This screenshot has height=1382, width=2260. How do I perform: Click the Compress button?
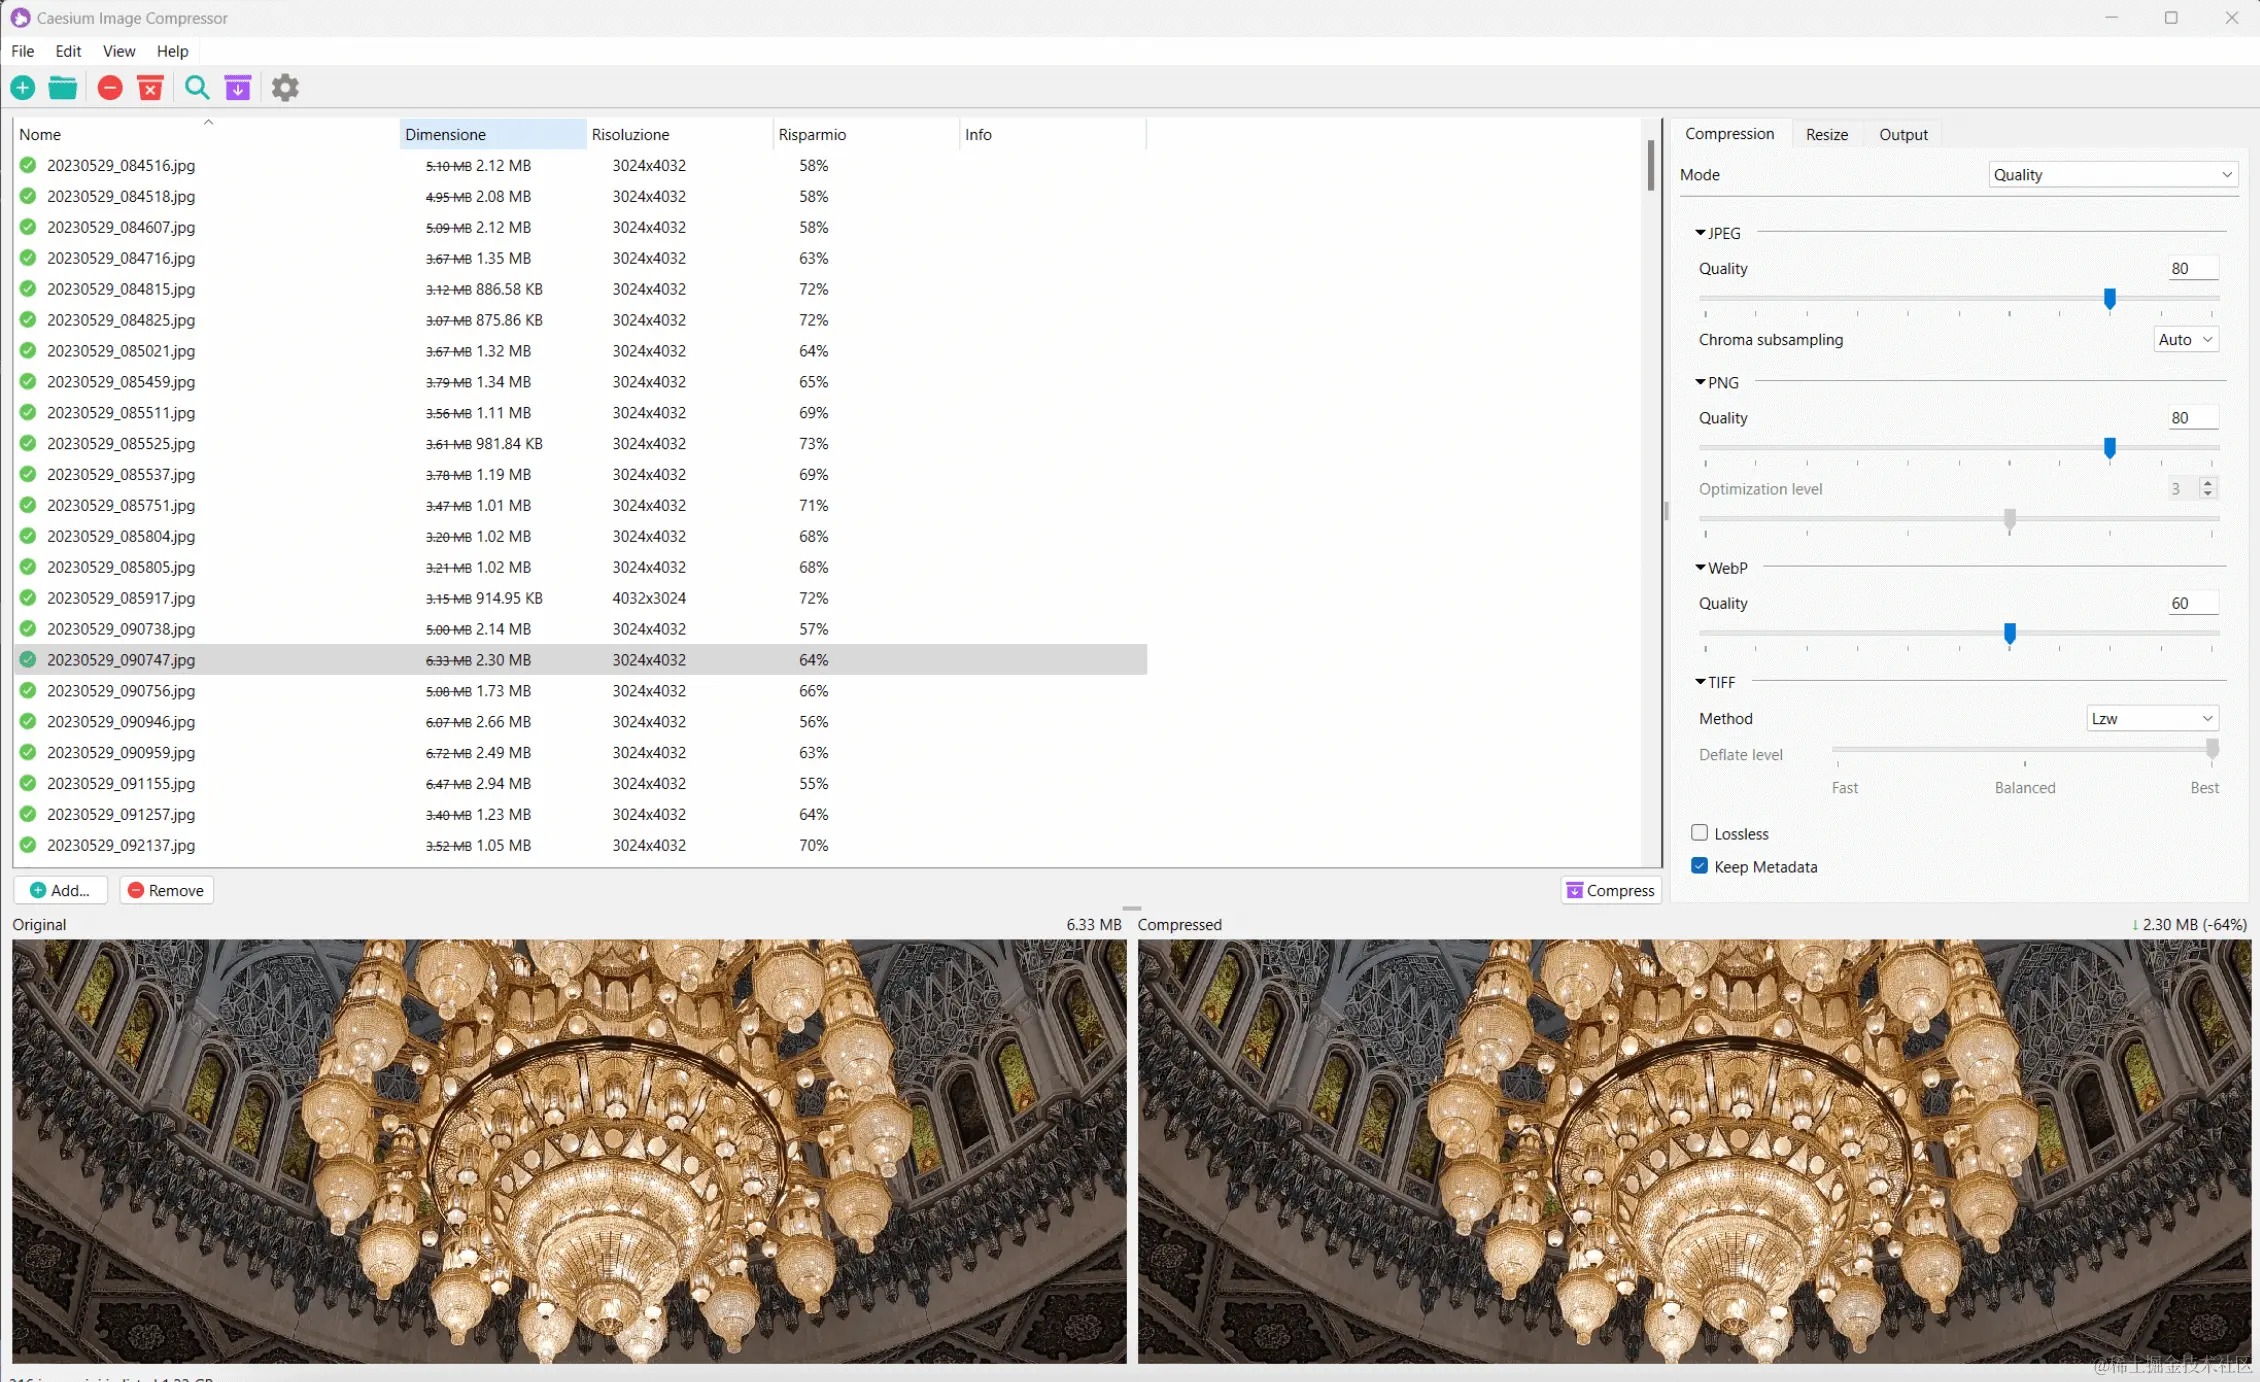(1610, 890)
